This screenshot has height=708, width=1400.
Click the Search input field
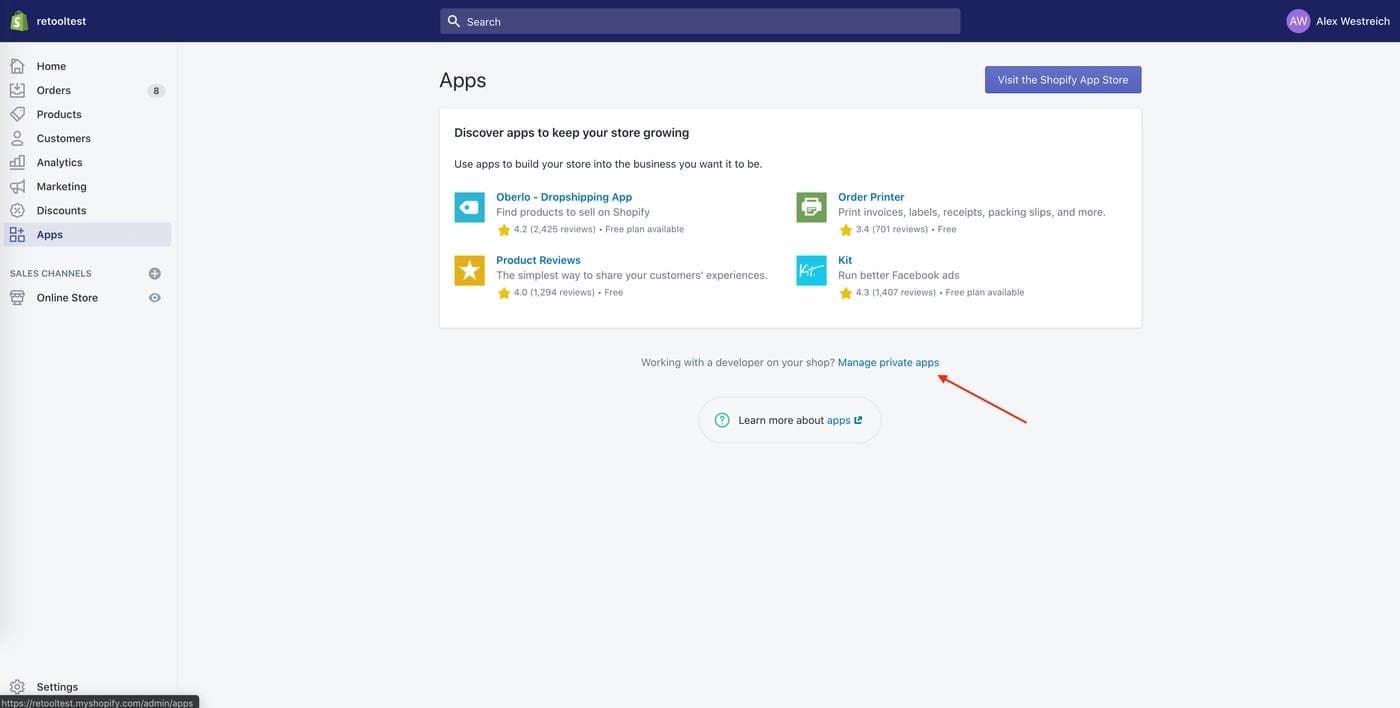tap(700, 21)
